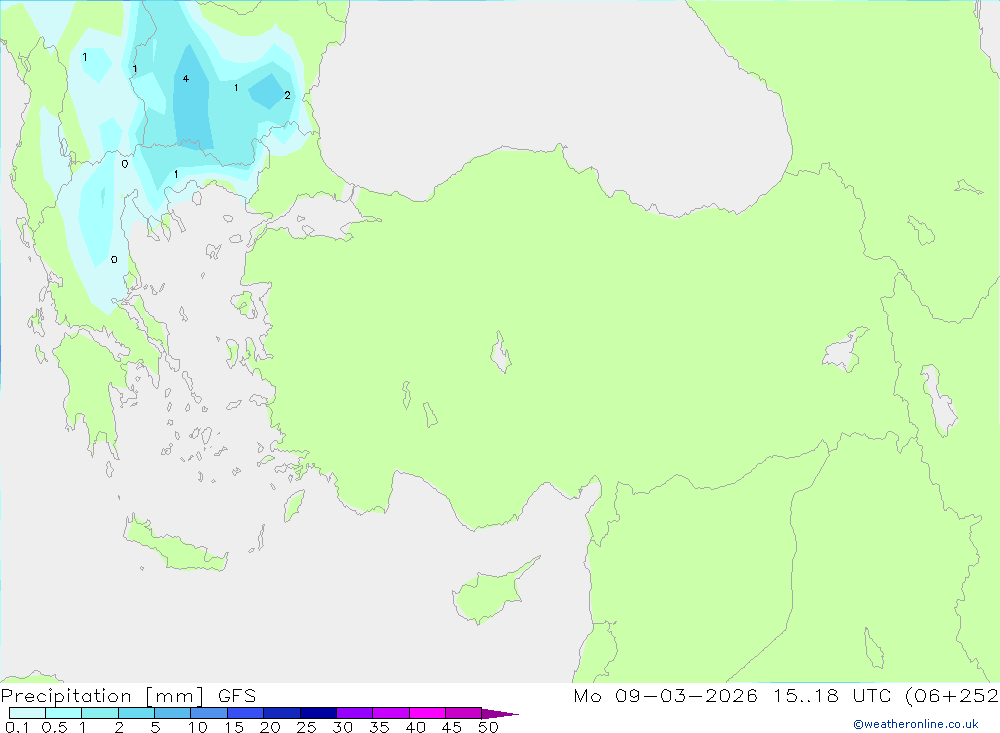Select the 35–40 mm violet legend swatch
Viewport: 1000px width, 733px height.
point(391,713)
